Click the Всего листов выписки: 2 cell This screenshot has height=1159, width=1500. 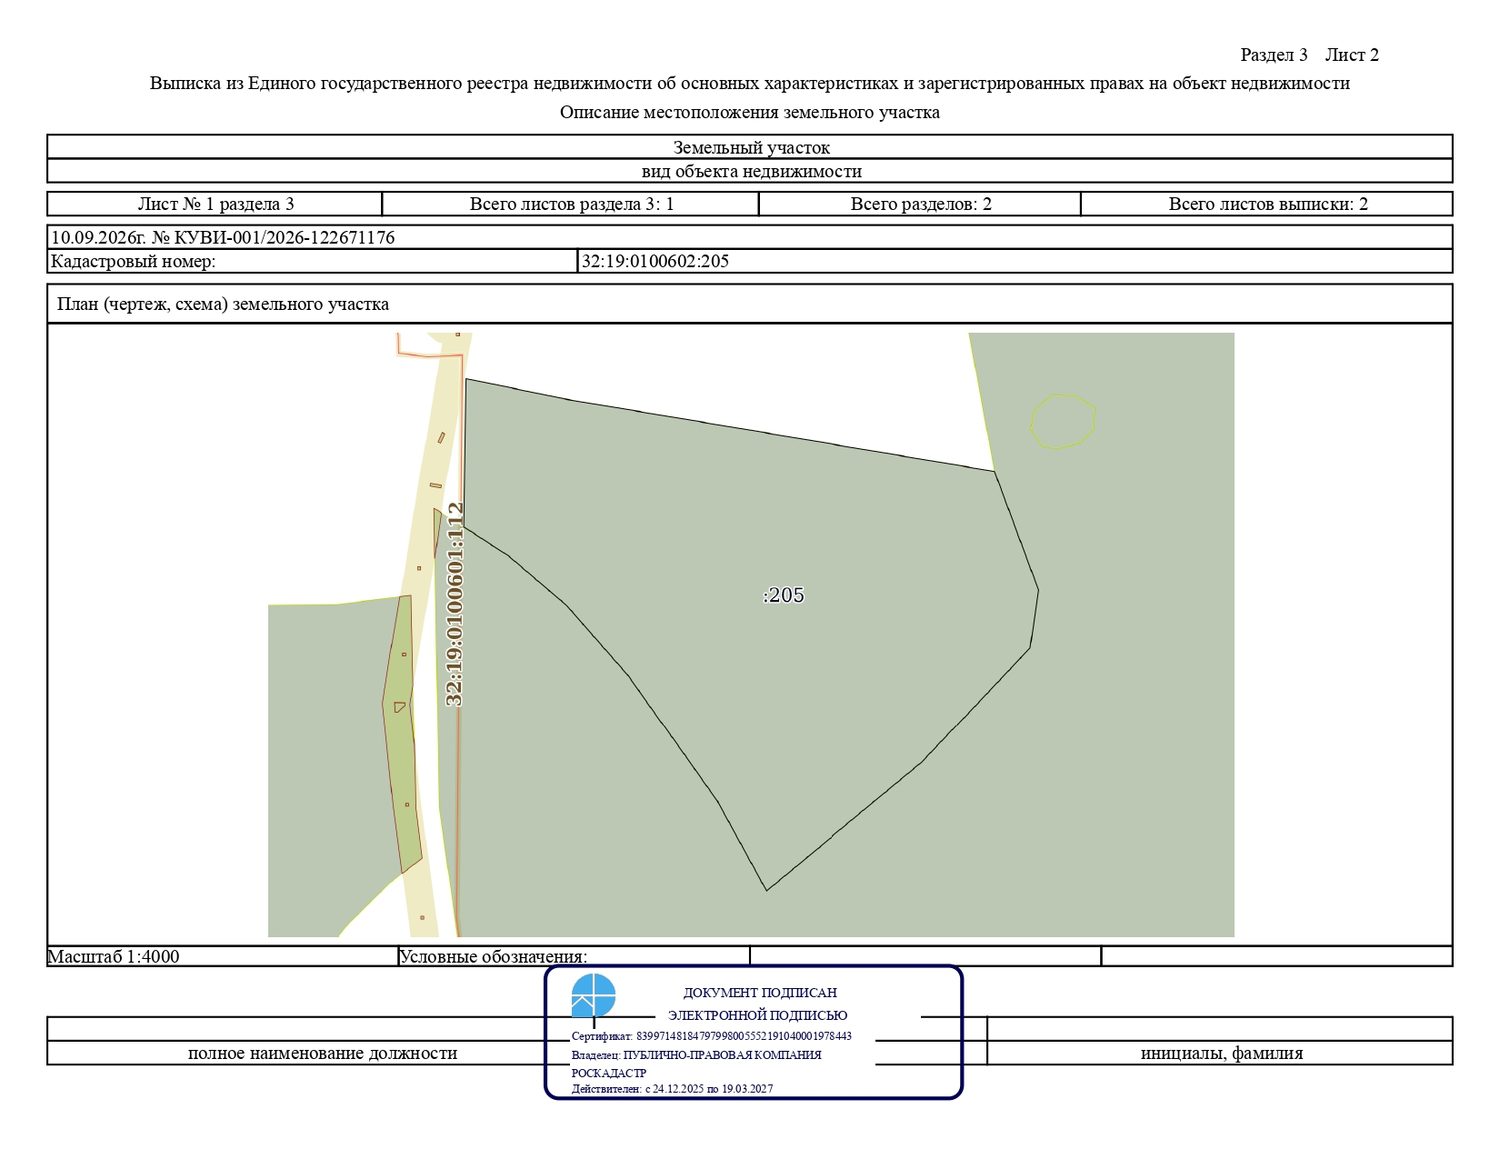coord(1267,204)
